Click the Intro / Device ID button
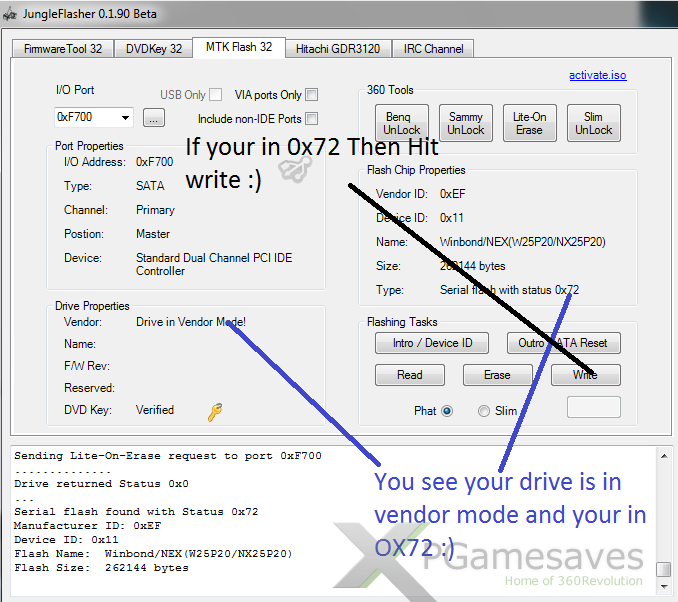Screen dimensions: 678x602 431,343
